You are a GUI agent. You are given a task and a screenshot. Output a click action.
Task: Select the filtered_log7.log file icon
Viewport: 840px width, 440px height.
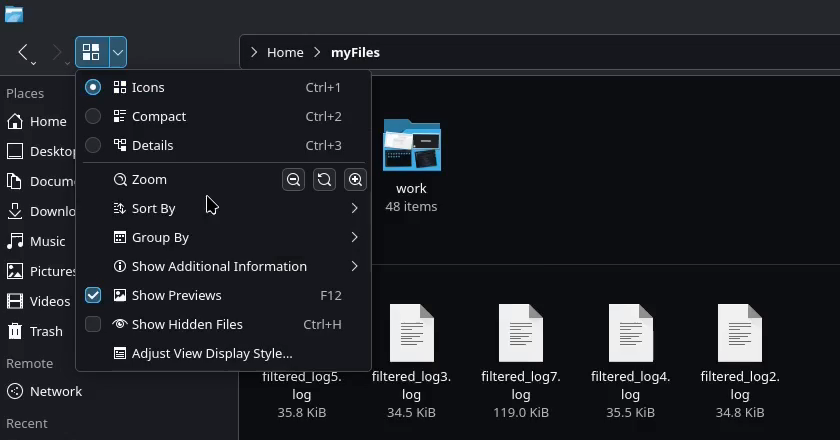521,333
